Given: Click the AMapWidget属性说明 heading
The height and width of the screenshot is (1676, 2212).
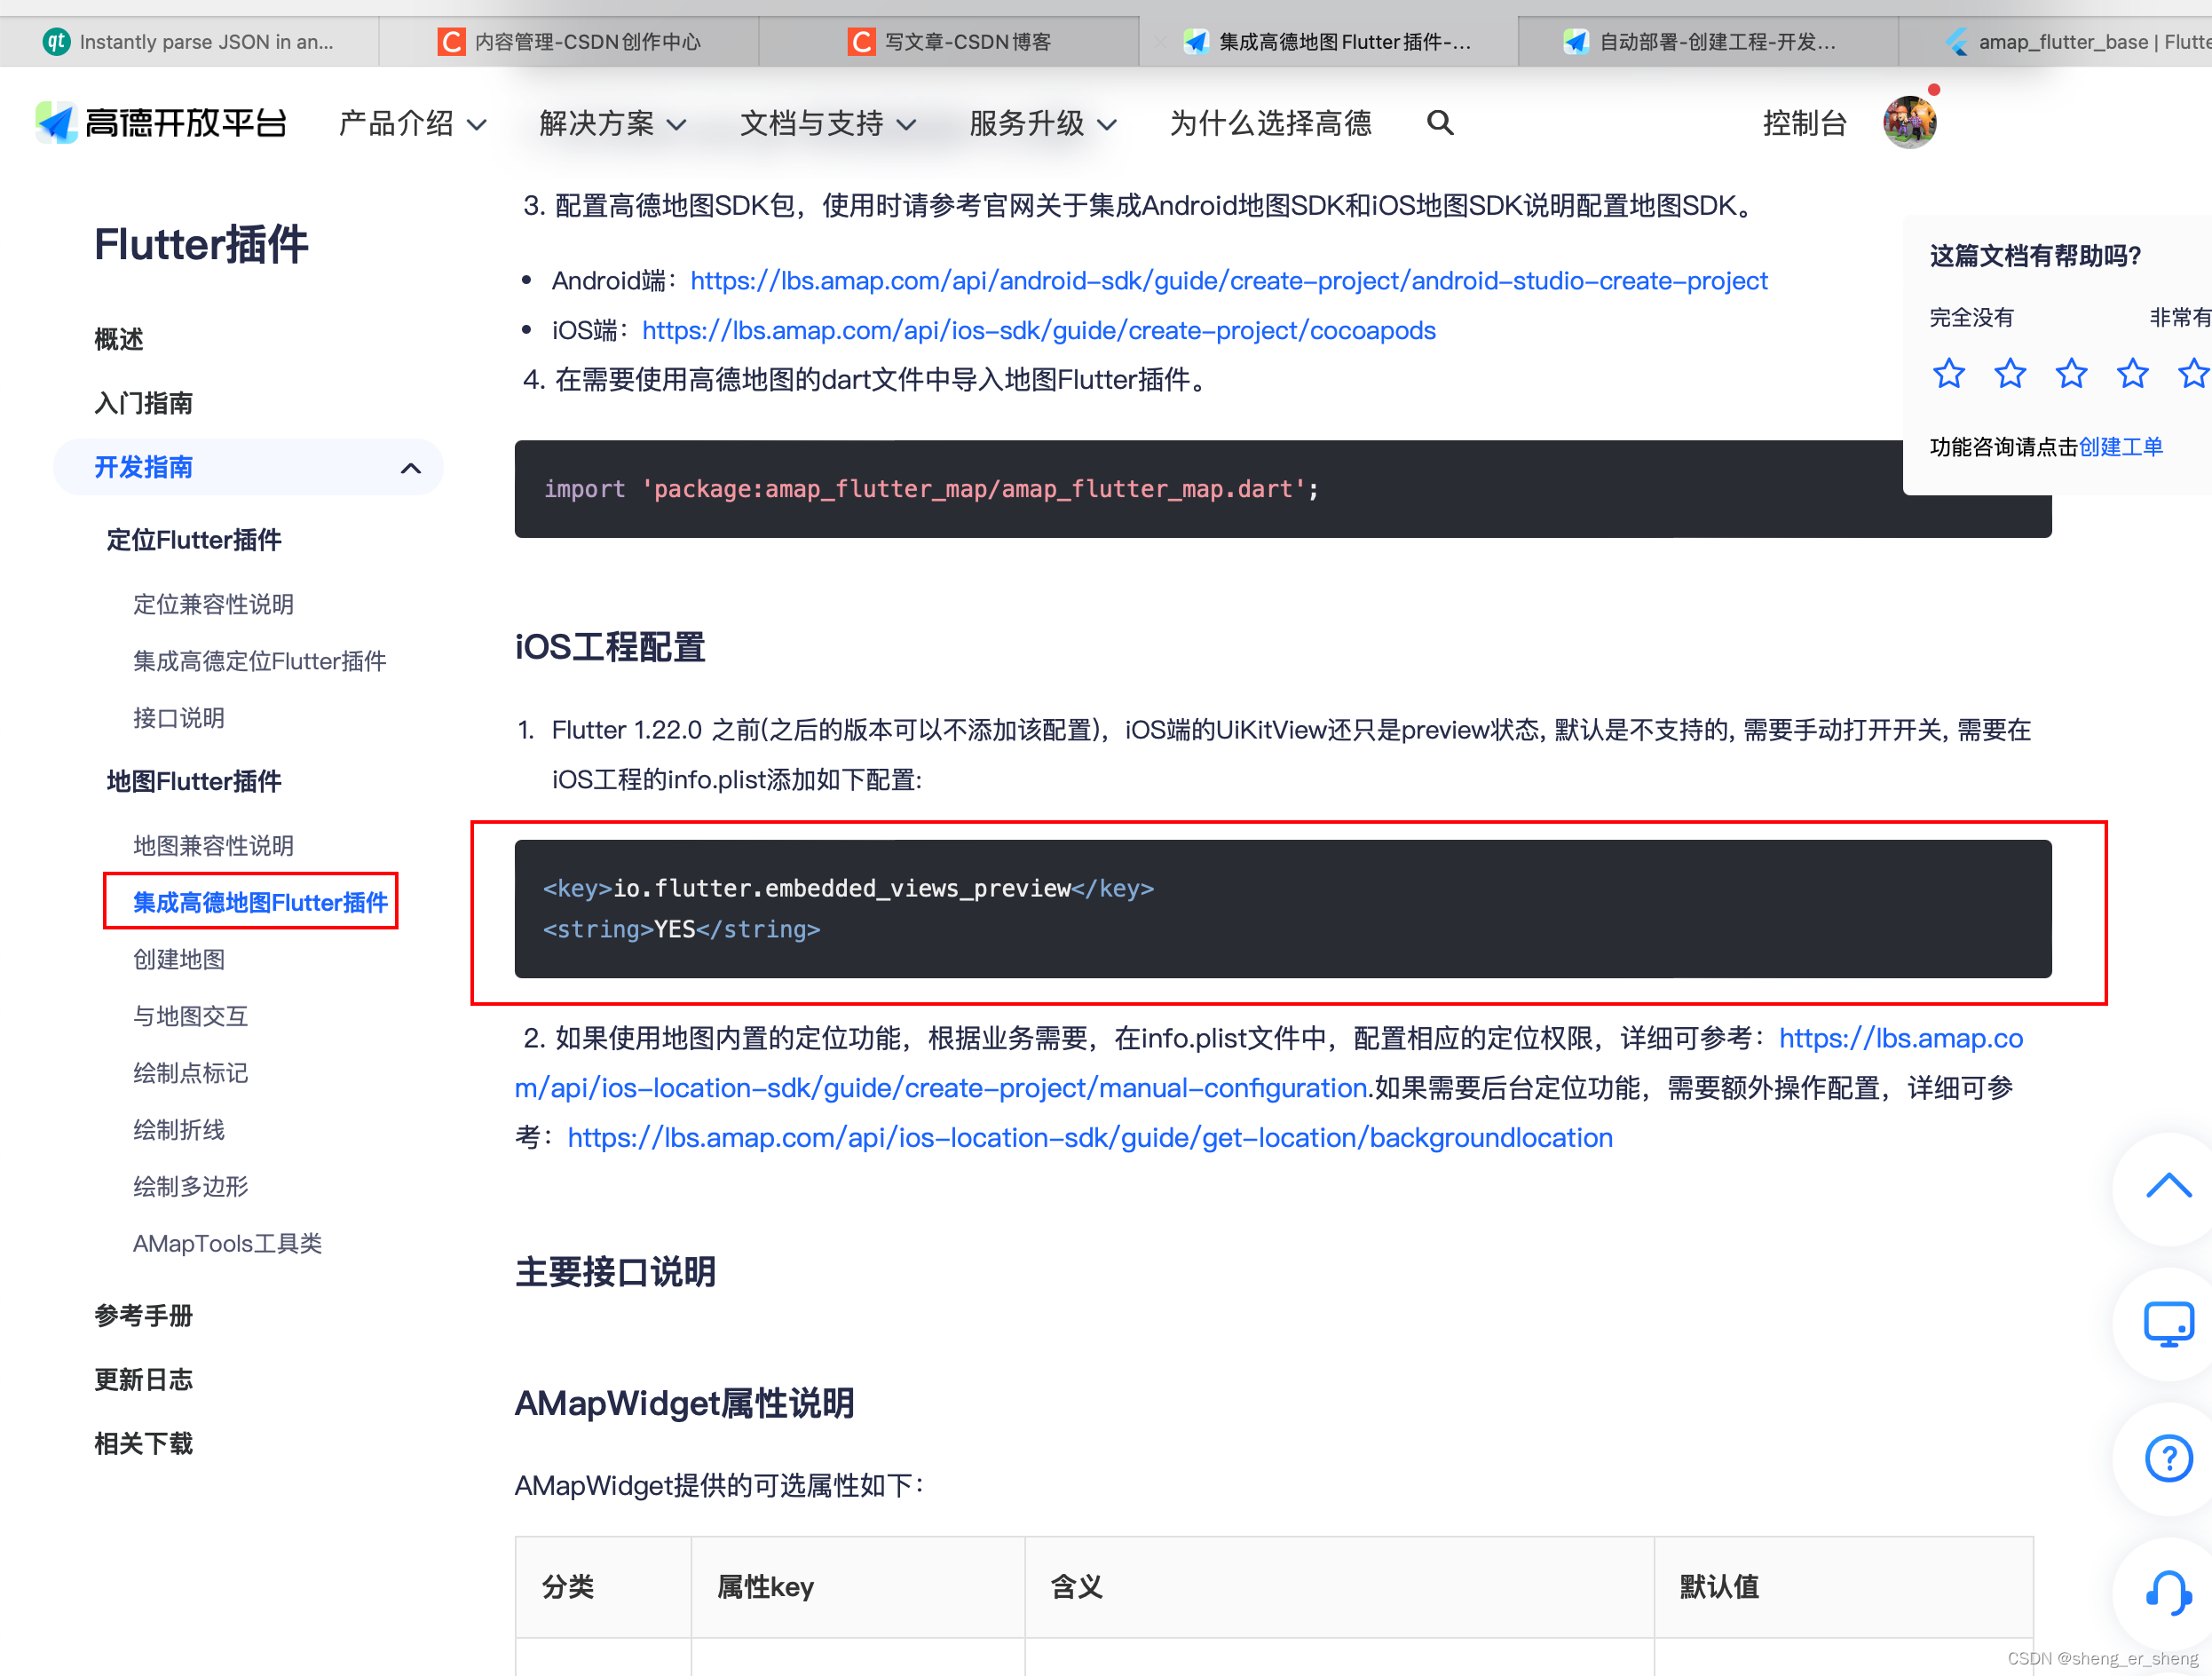Looking at the screenshot, I should click(x=684, y=1403).
